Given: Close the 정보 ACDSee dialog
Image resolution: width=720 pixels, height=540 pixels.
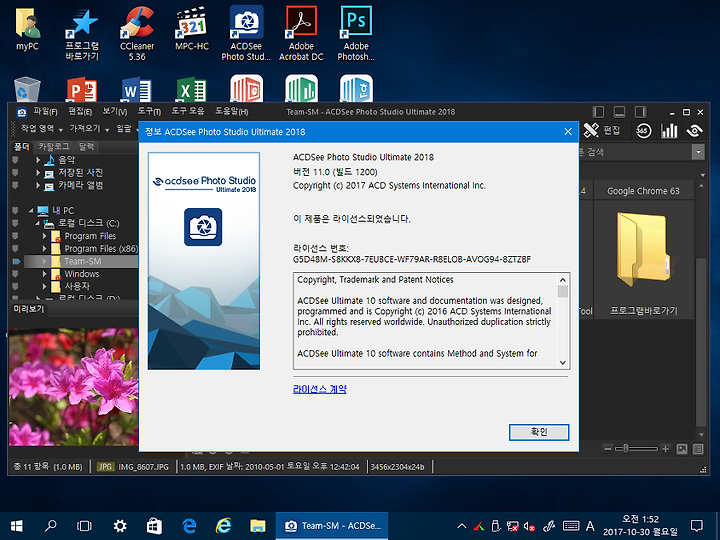Looking at the screenshot, I should 568,132.
